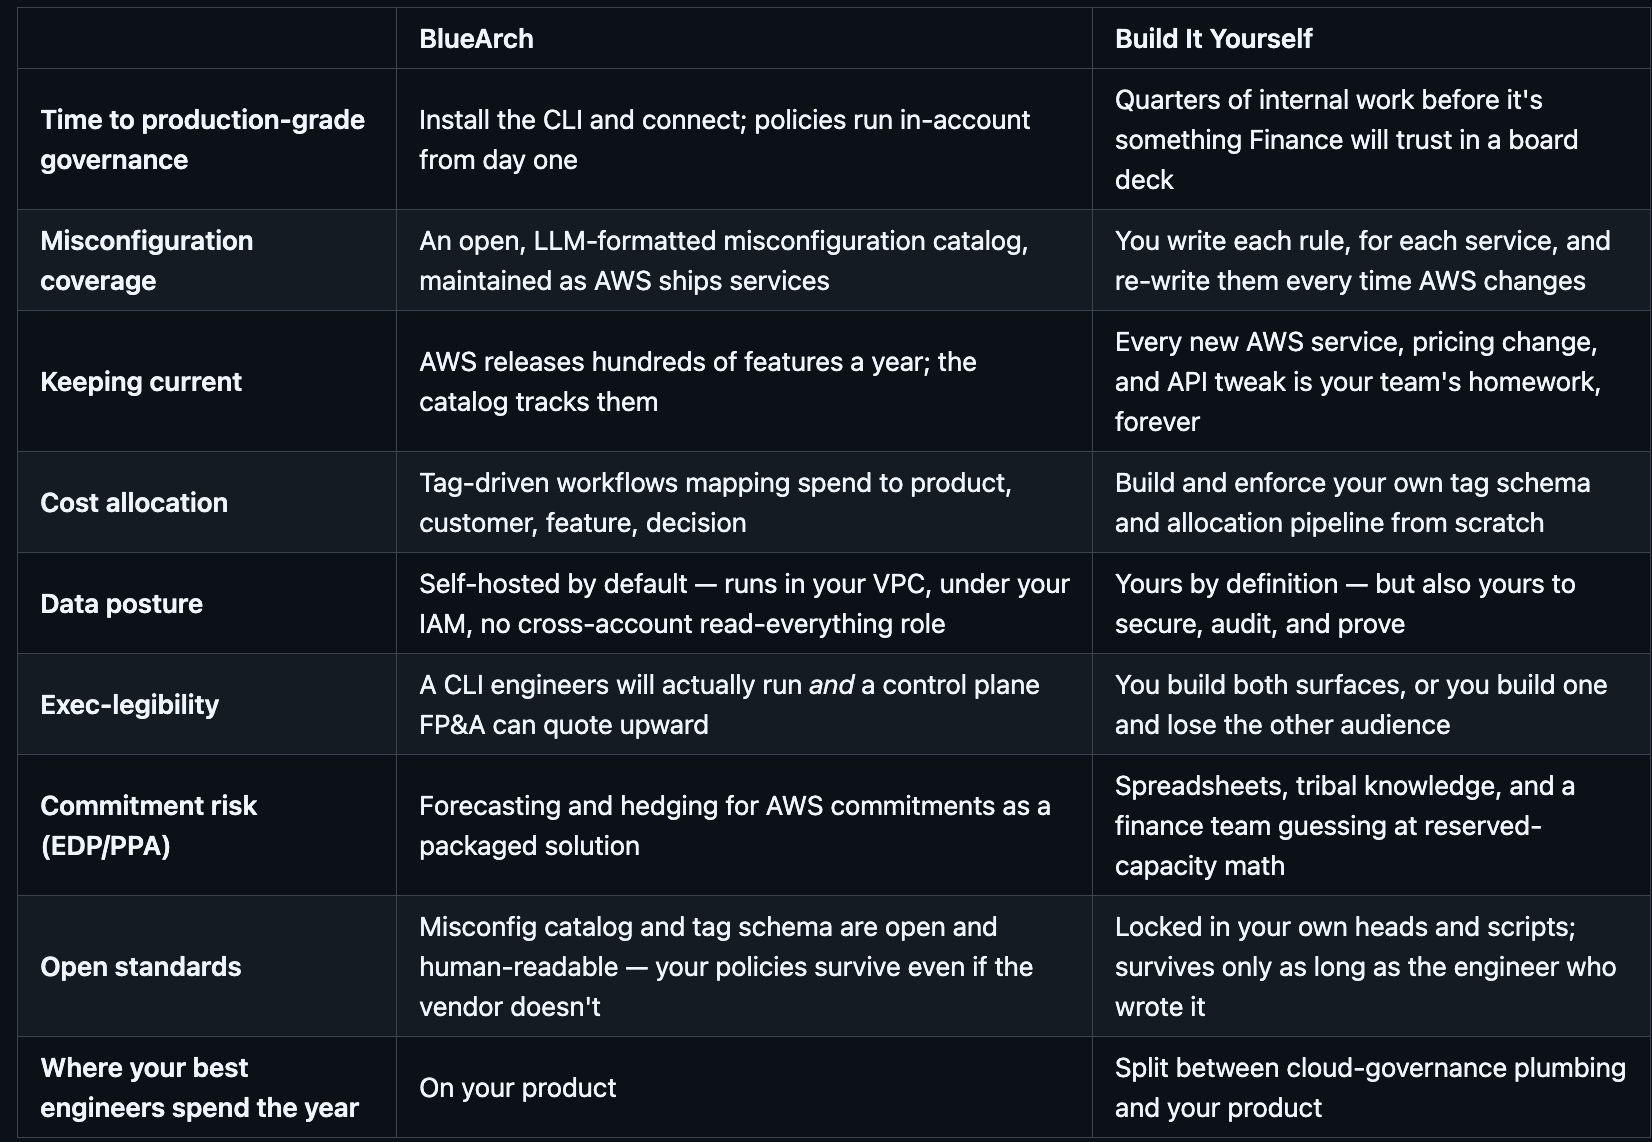Click the 'Spreadsheets, tribal knowledge' cell

point(1345,825)
